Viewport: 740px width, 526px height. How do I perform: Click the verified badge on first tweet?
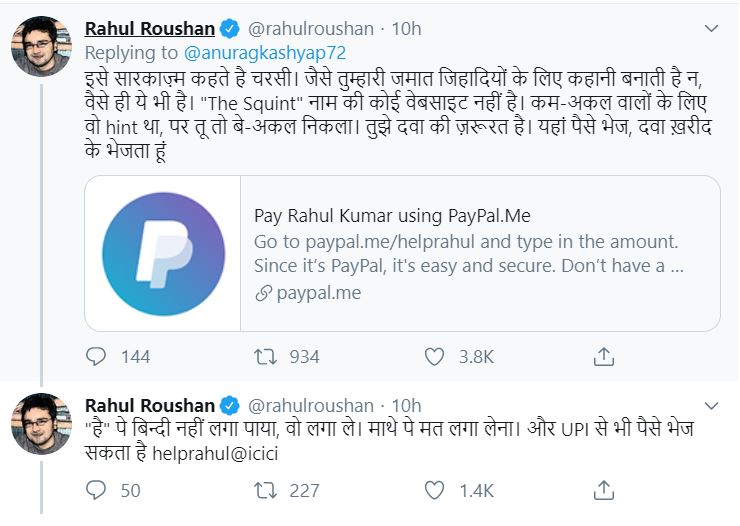point(230,27)
